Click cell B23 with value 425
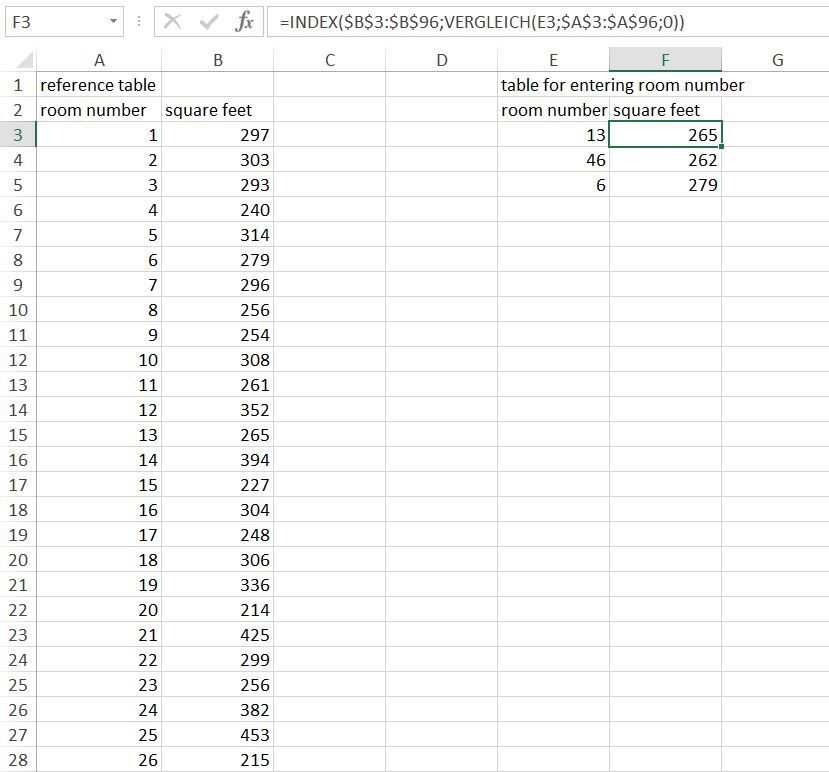 [217, 635]
